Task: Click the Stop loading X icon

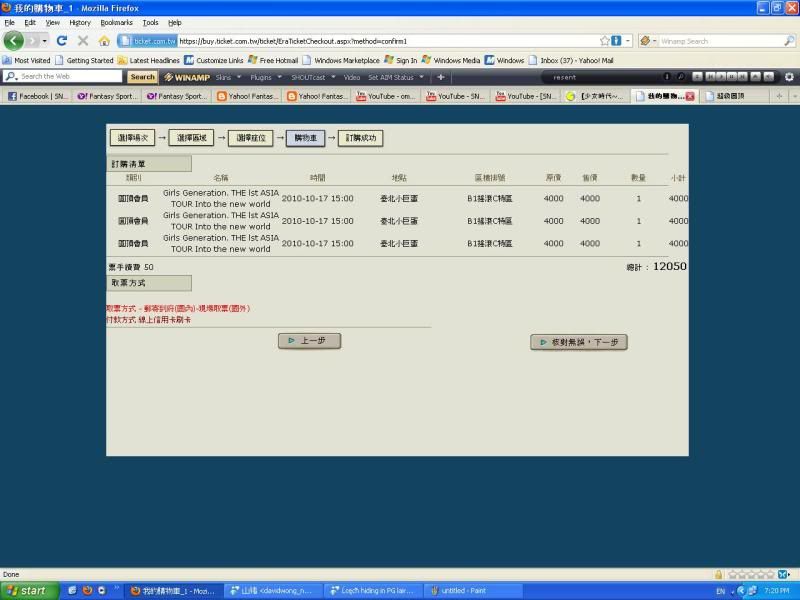Action: click(83, 41)
